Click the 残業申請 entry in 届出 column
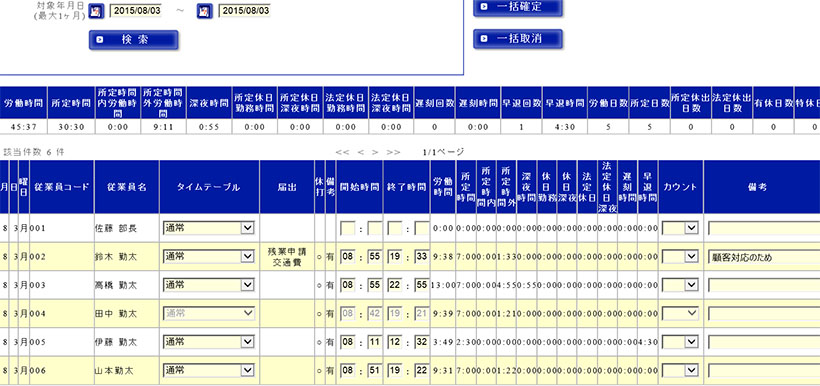 point(287,251)
